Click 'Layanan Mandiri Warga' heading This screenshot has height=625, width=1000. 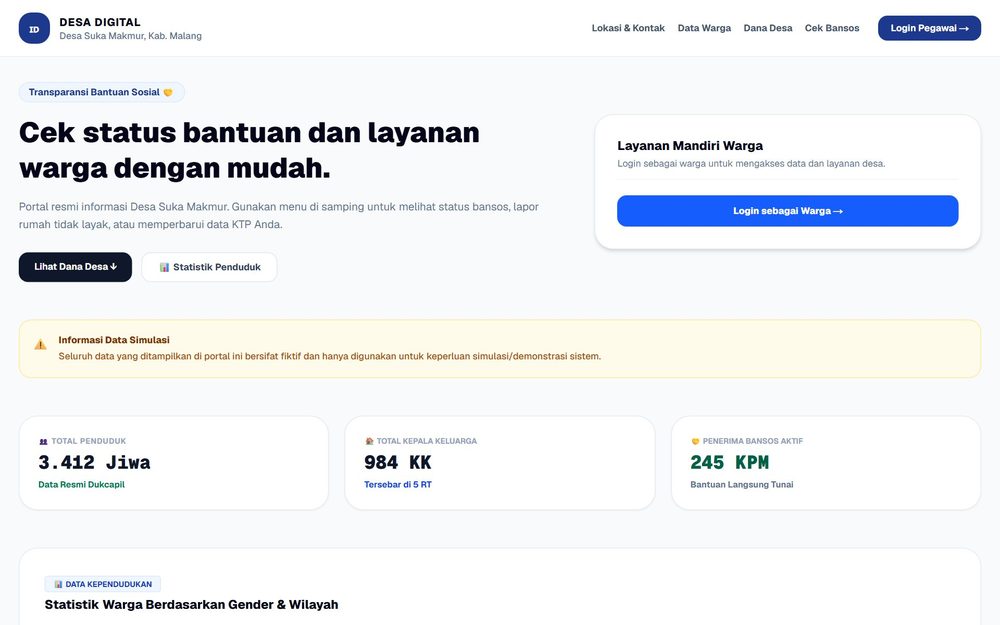[x=690, y=145]
